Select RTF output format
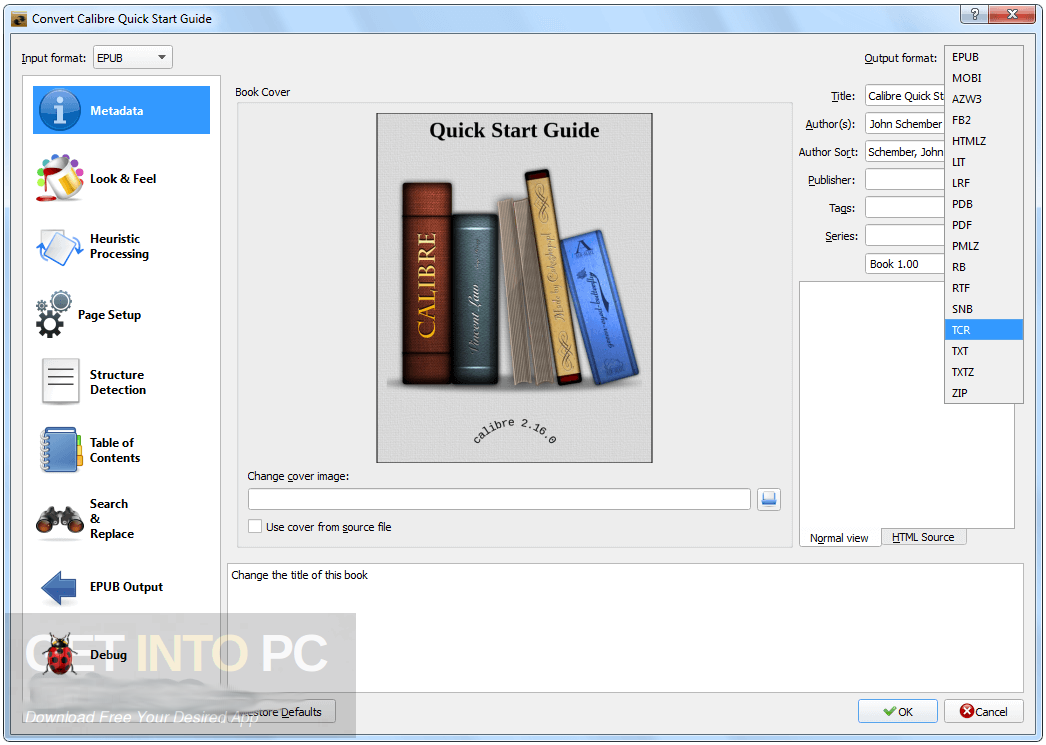 click(x=983, y=288)
